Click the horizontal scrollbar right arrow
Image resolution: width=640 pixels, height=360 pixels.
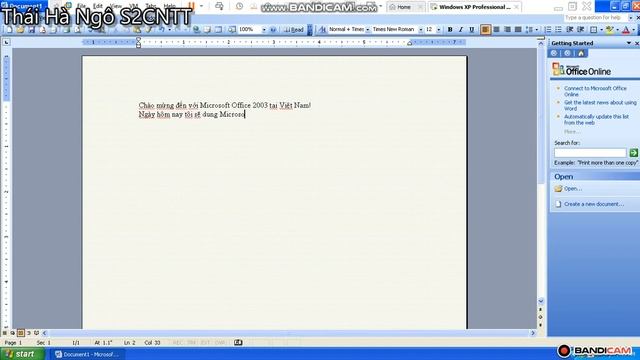pos(533,333)
